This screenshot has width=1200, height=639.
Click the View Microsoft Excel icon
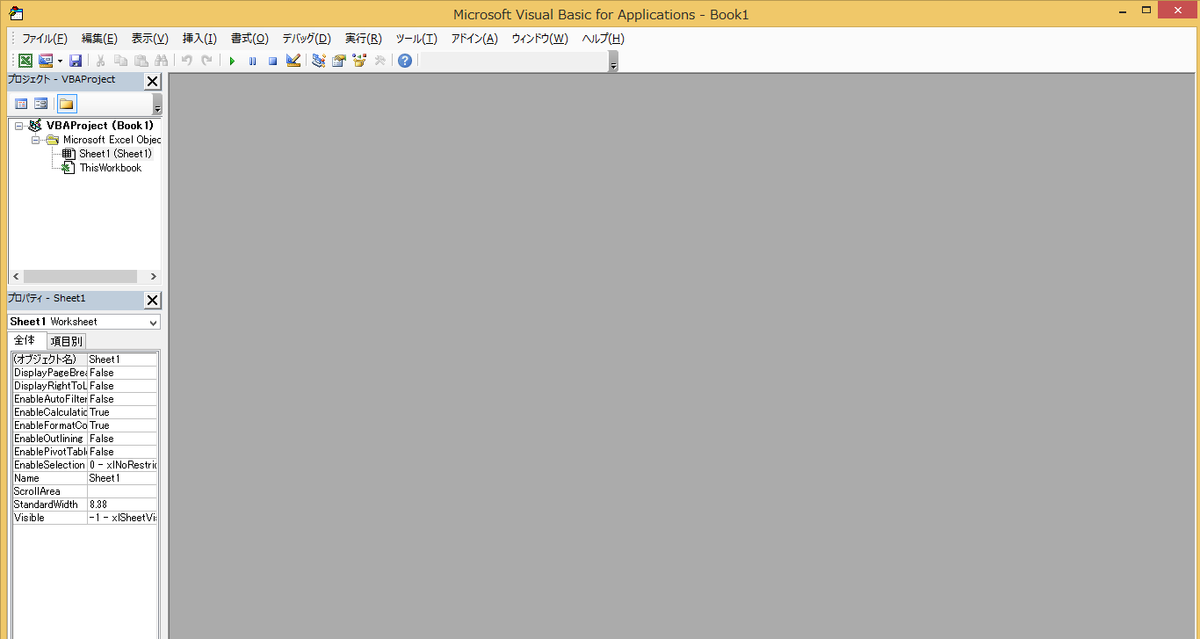(25, 60)
